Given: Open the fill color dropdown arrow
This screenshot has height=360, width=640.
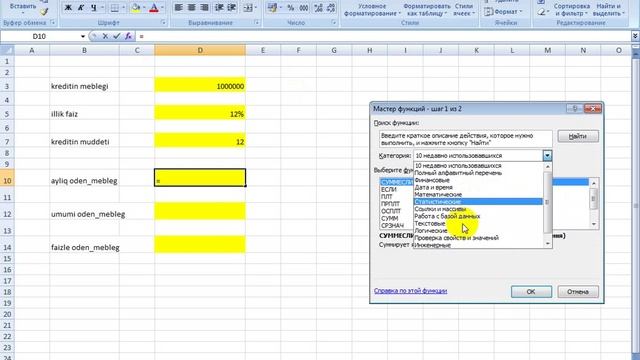Looking at the screenshot, I should click(144, 8).
